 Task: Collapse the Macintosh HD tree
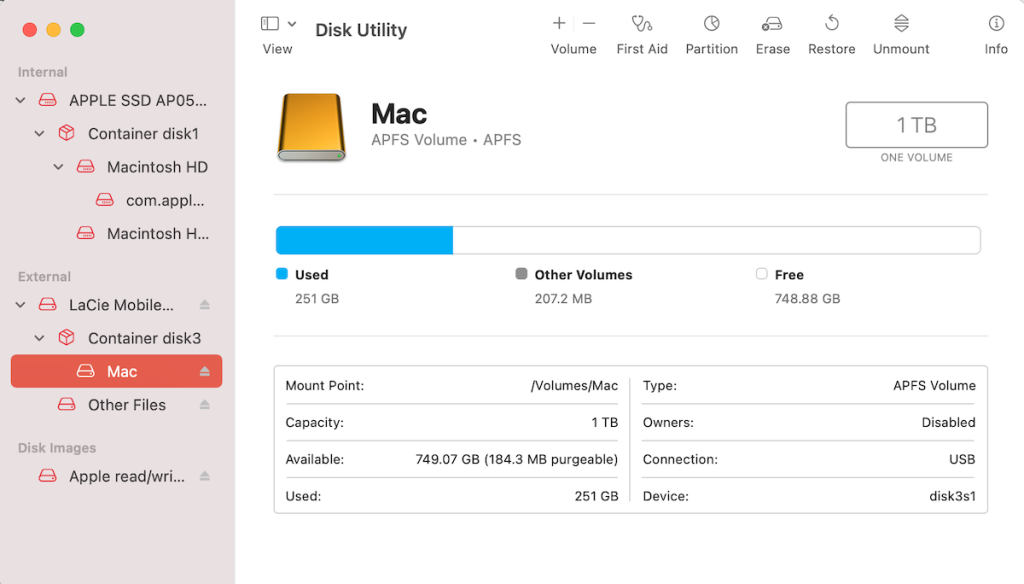pyautogui.click(x=57, y=167)
